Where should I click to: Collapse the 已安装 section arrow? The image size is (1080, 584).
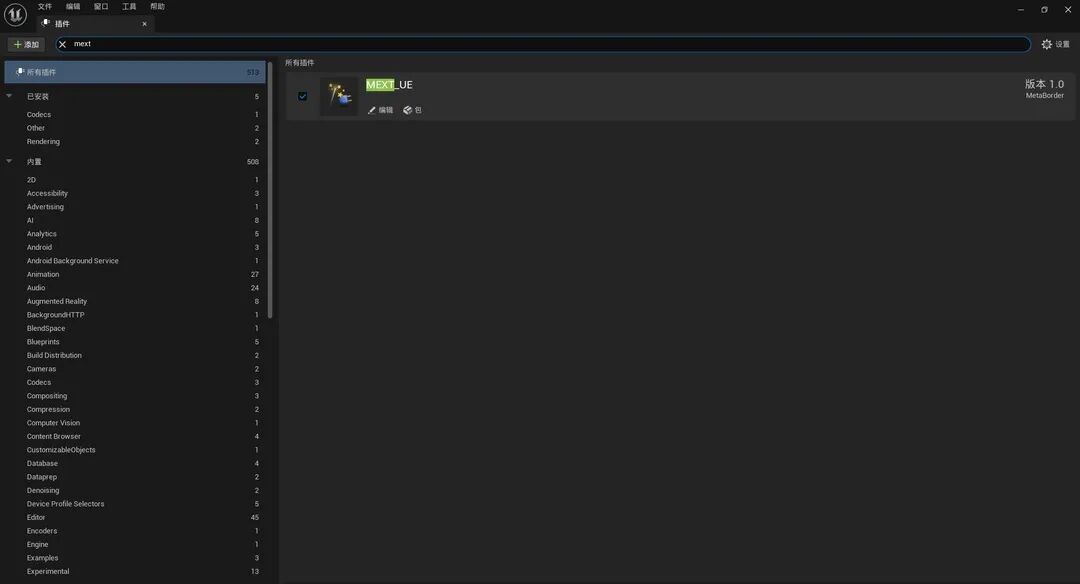(9, 96)
